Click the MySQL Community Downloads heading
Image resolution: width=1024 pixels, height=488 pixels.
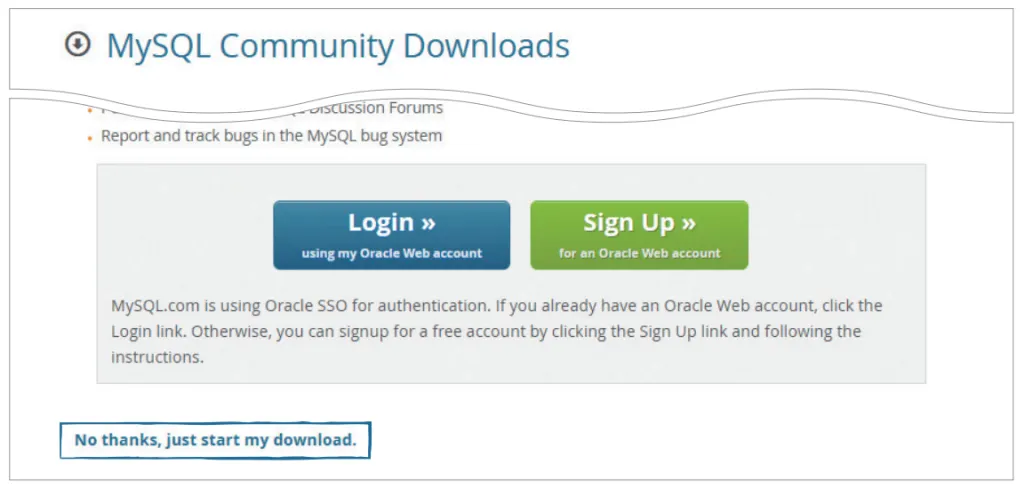[338, 46]
